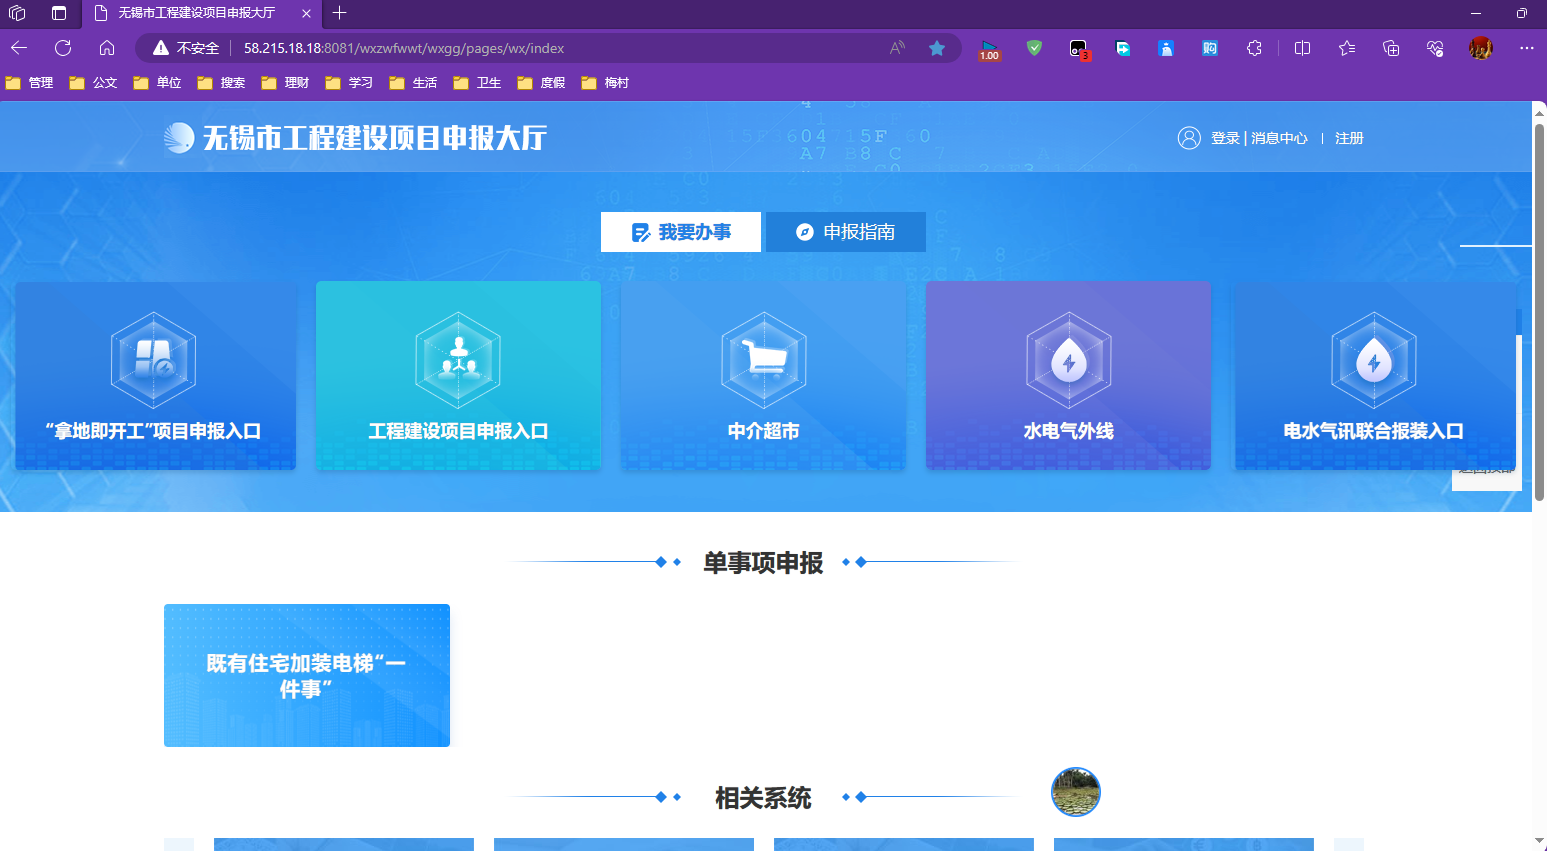Click the 注册 link
Screen dimensions: 1547x851
tap(1349, 138)
